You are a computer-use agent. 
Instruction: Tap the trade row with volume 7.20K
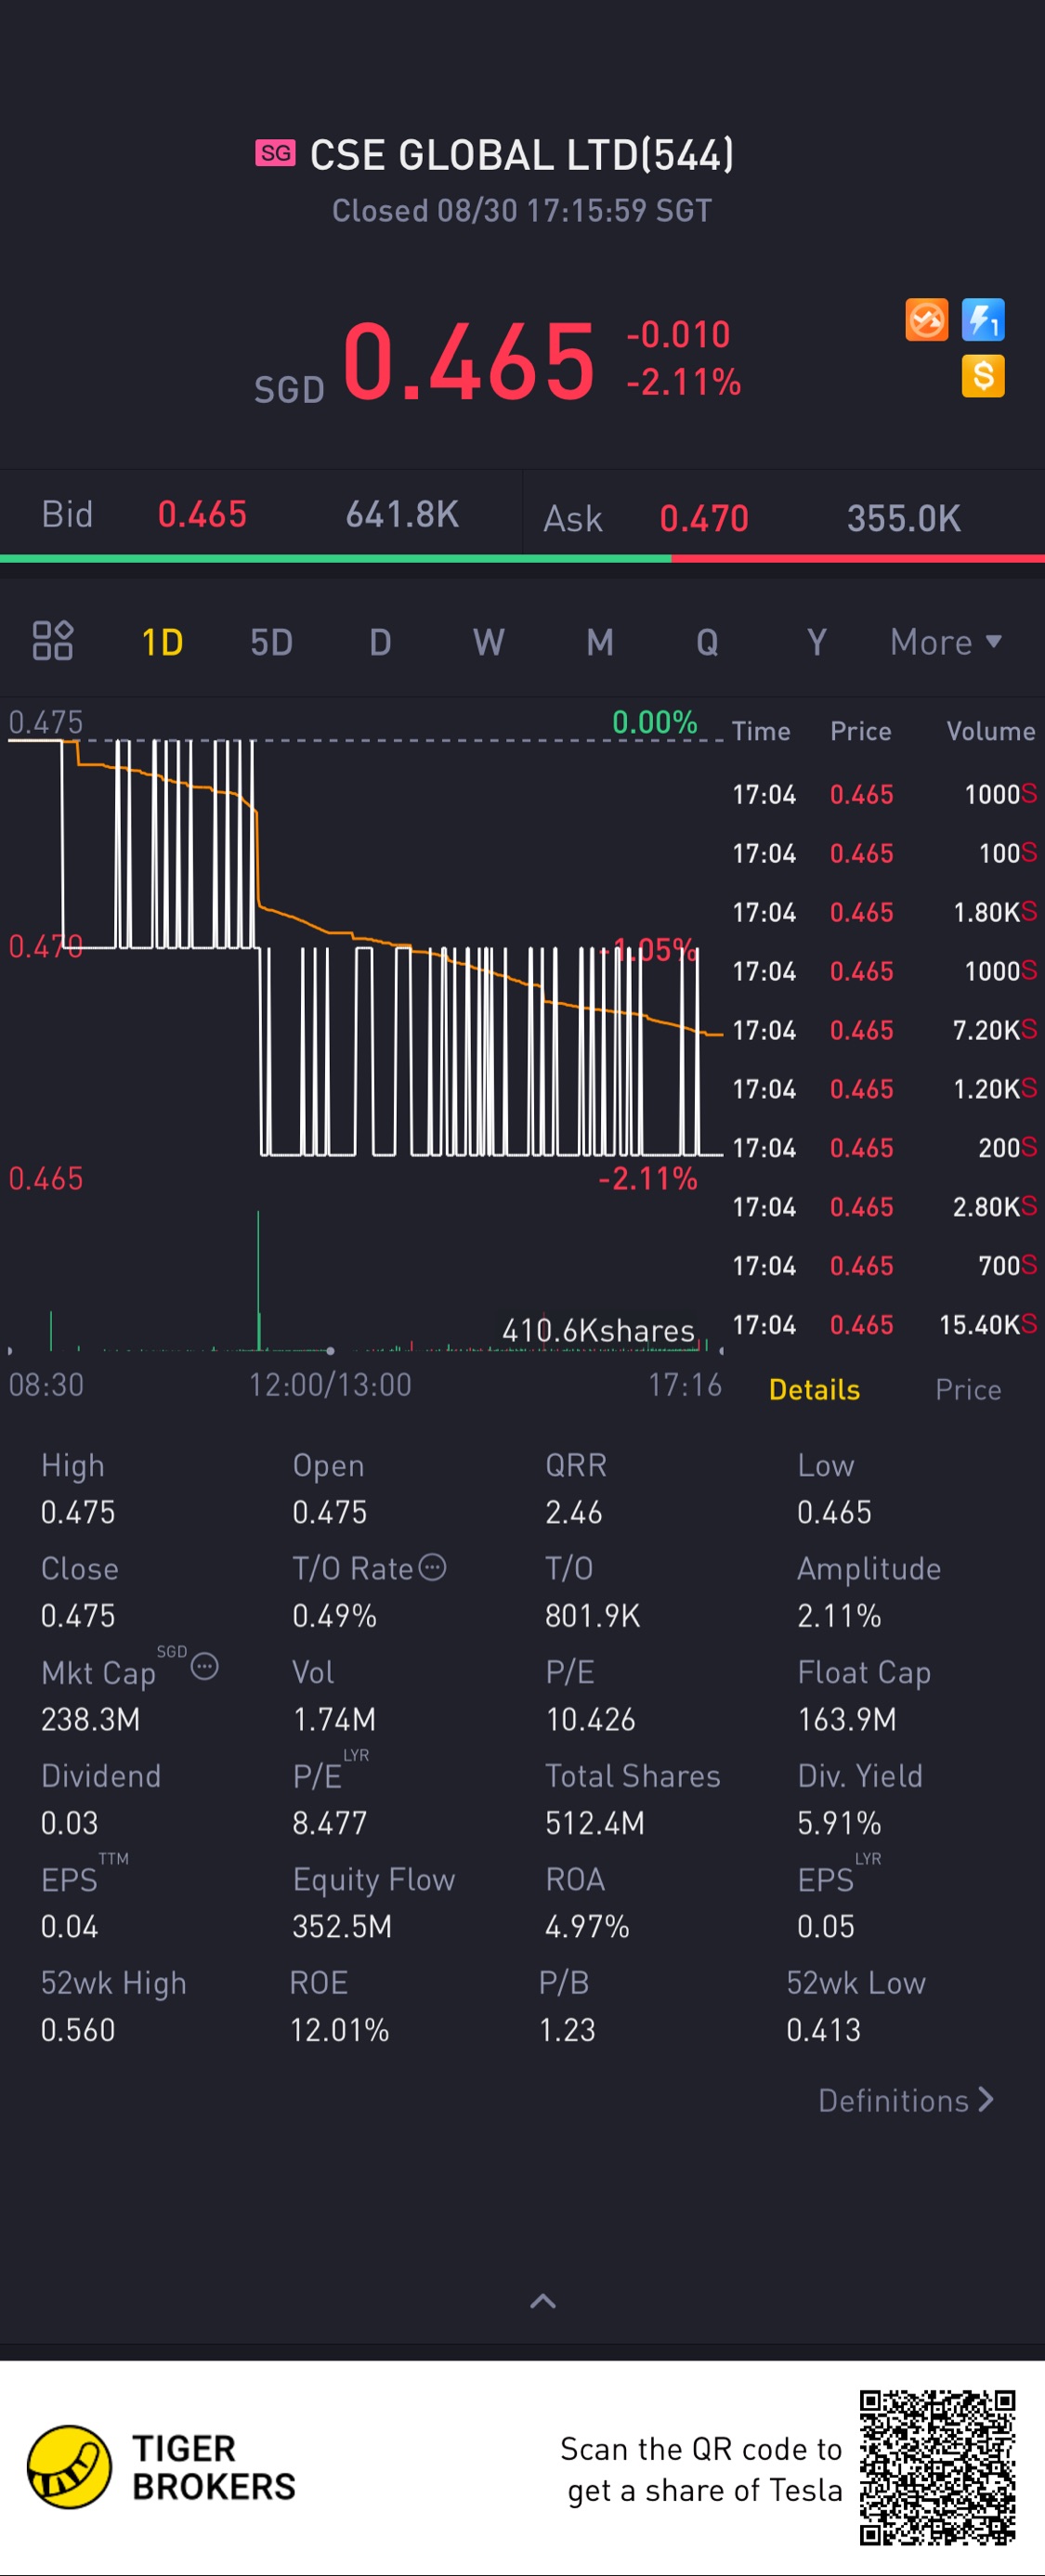(884, 1030)
